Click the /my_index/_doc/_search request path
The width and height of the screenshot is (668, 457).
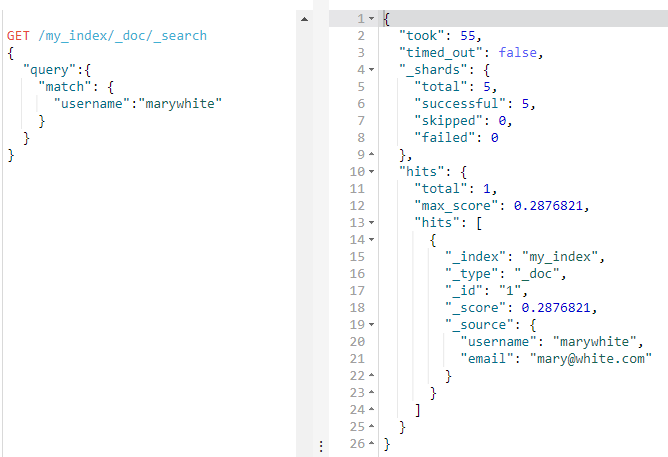pyautogui.click(x=122, y=36)
